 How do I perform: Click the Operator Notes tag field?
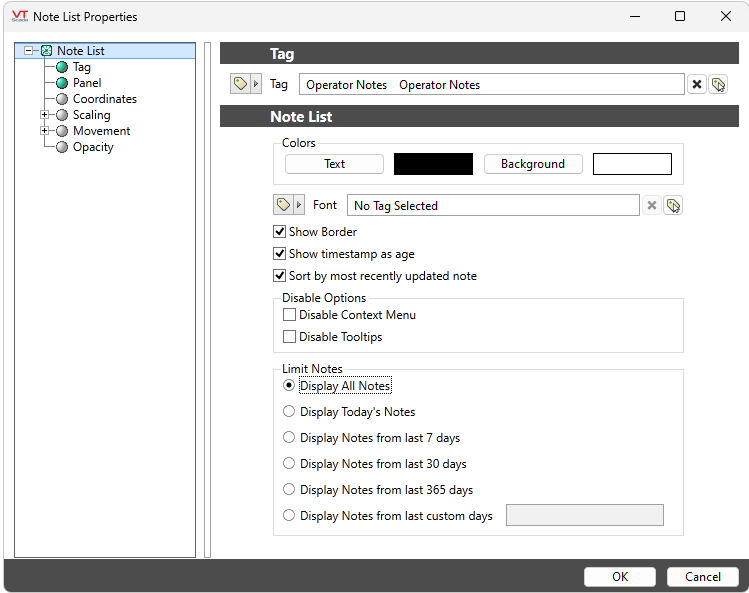click(491, 85)
